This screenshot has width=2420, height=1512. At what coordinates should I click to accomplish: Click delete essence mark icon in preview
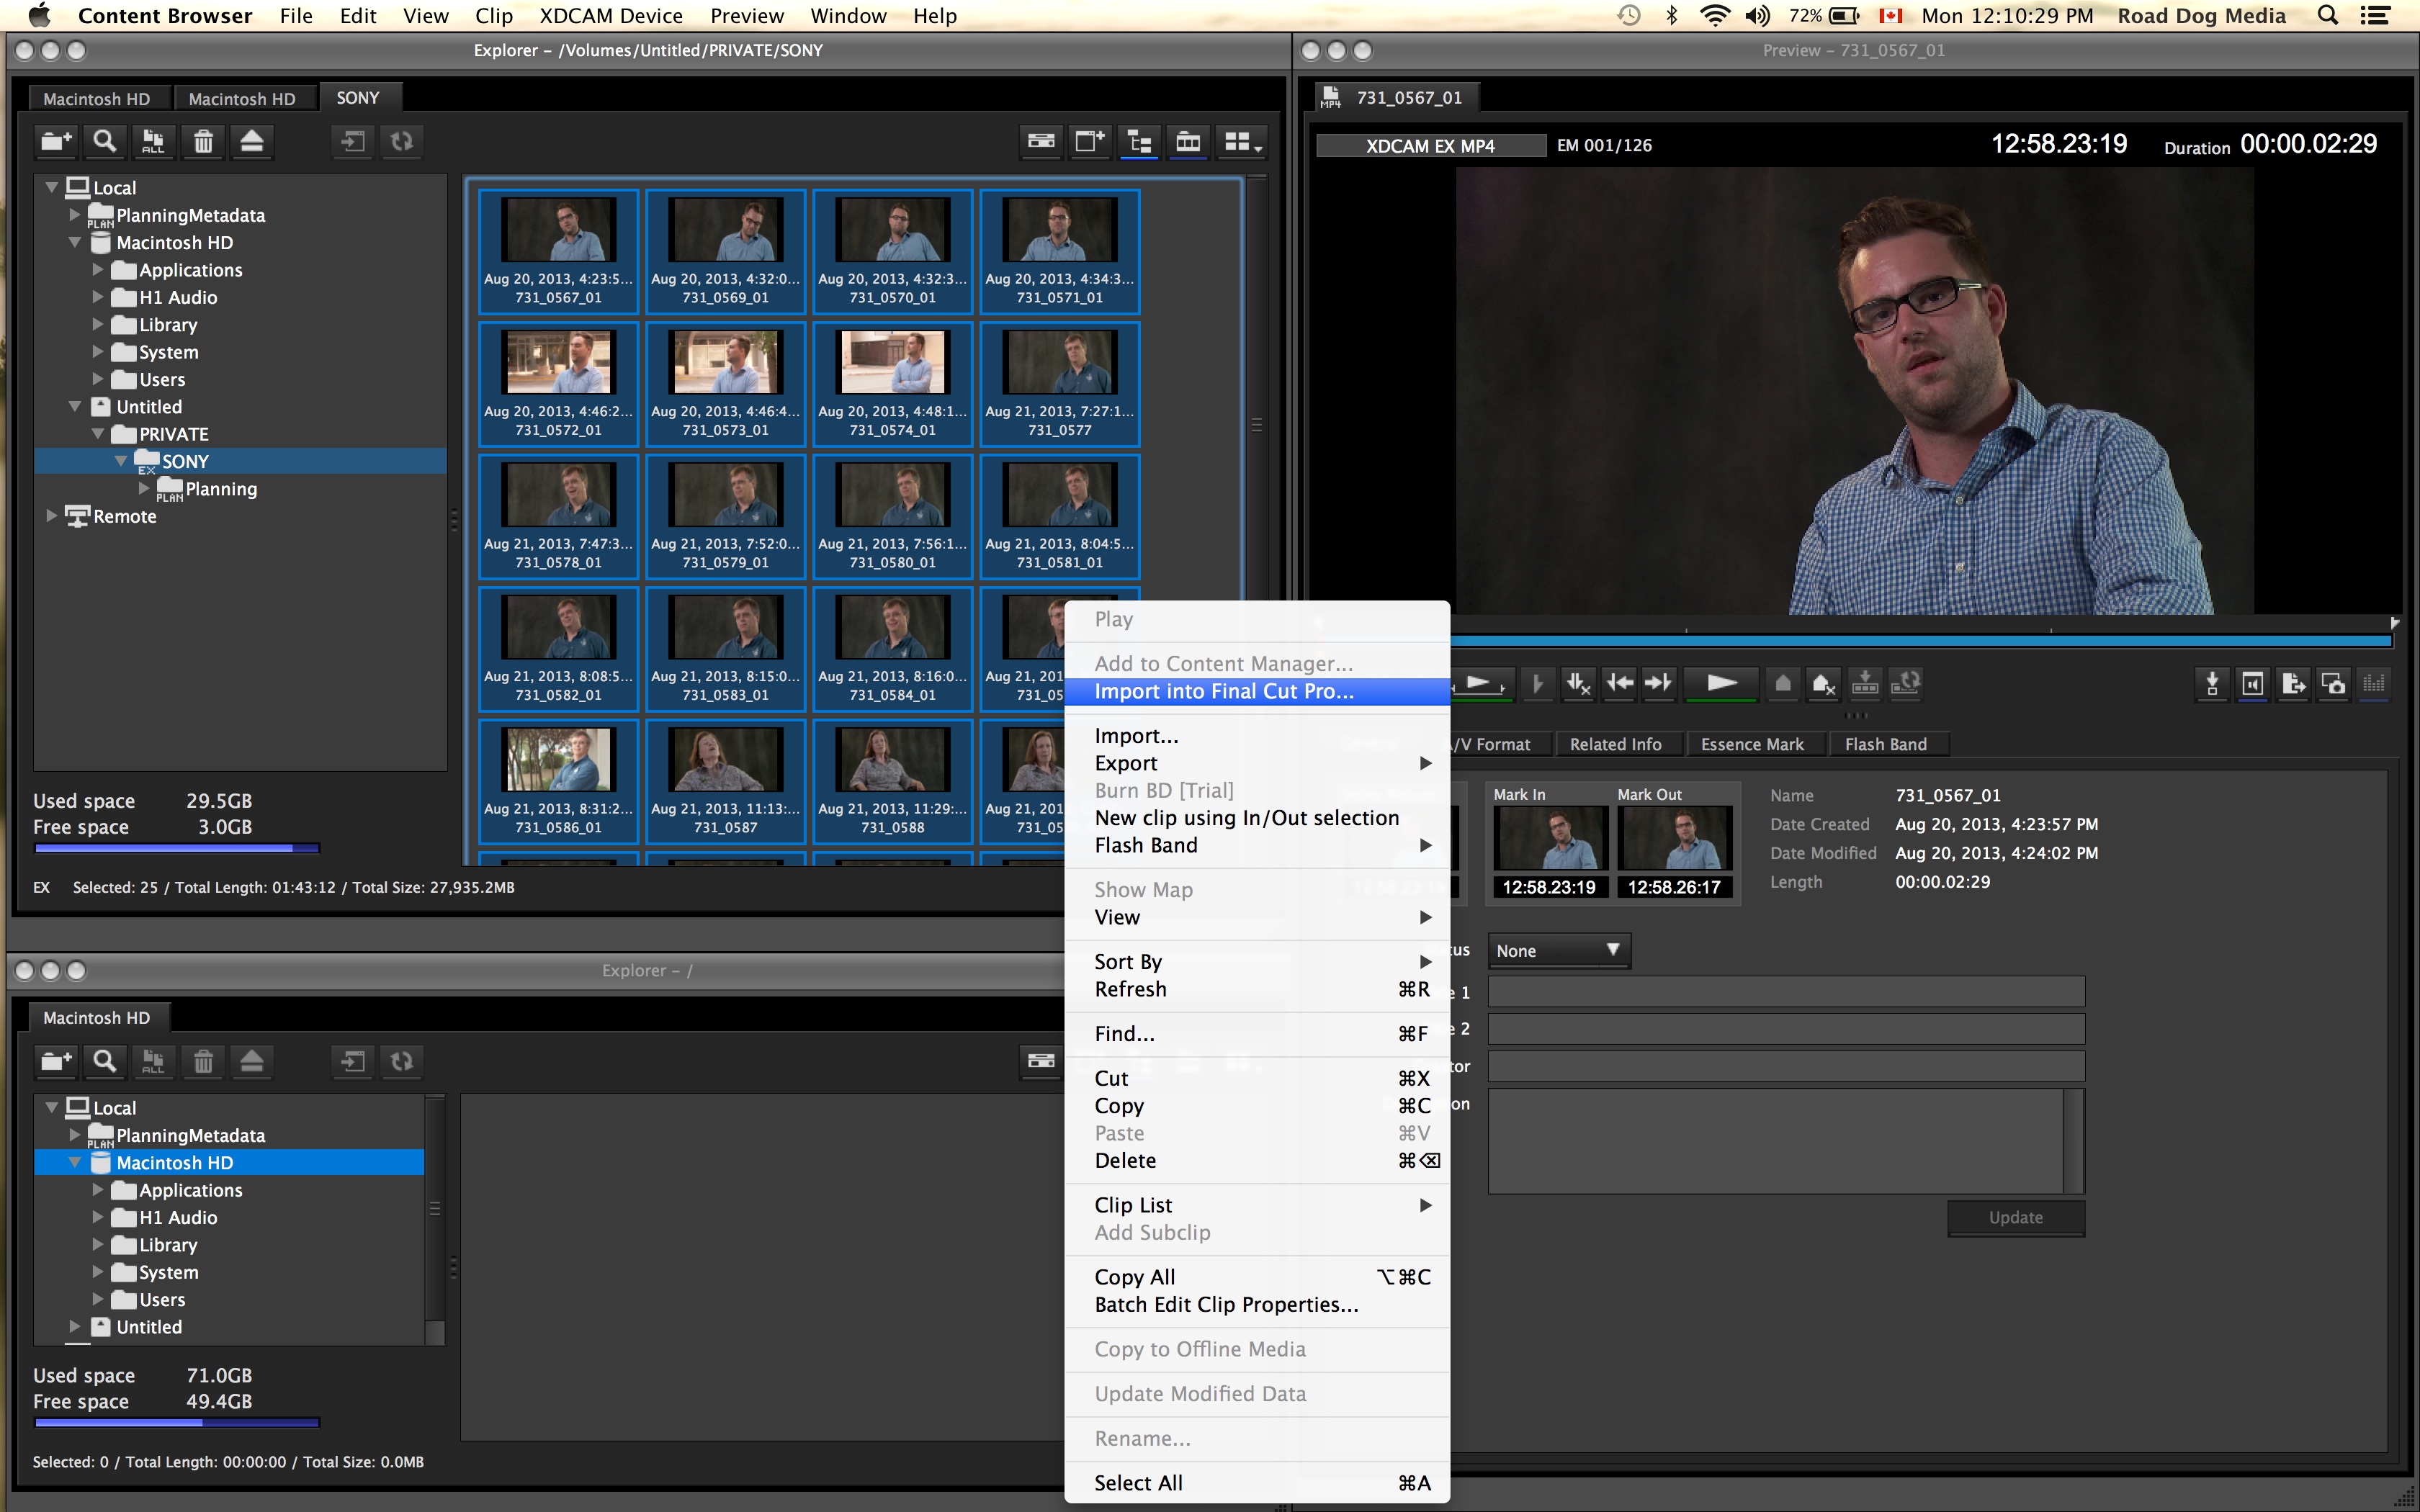pos(1824,683)
